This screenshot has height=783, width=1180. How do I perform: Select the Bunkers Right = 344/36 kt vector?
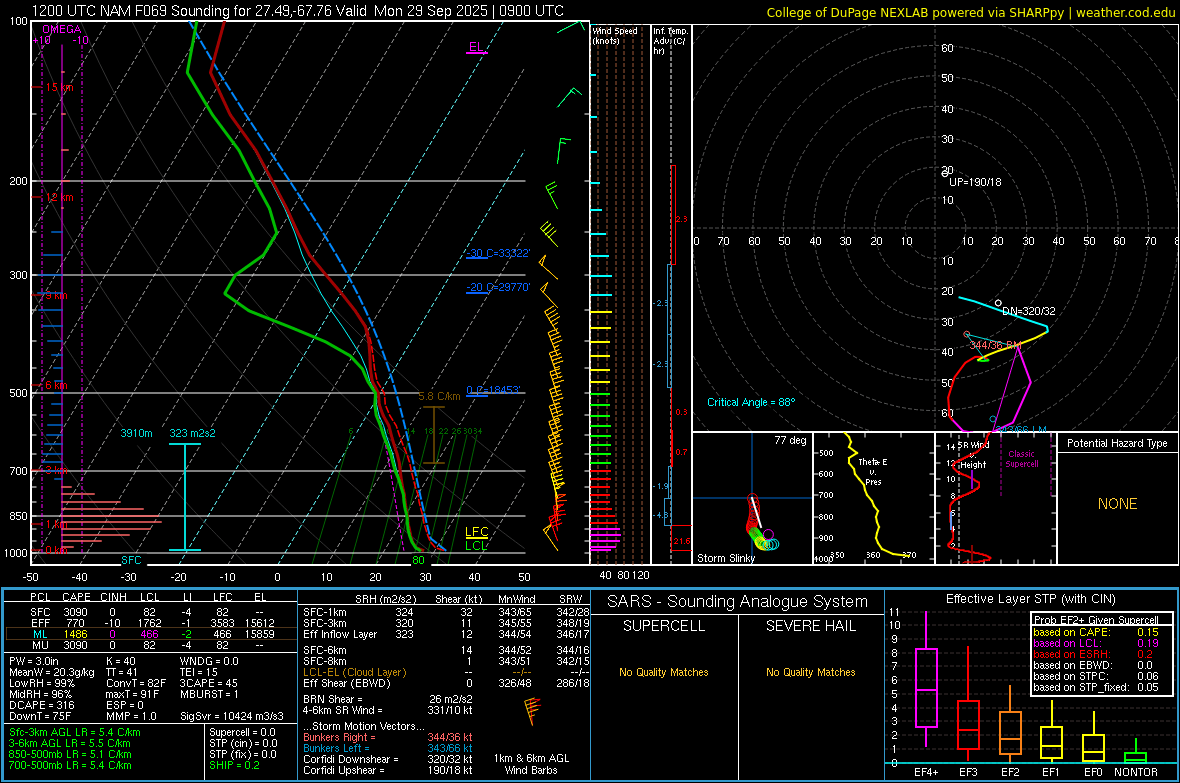click(x=388, y=737)
